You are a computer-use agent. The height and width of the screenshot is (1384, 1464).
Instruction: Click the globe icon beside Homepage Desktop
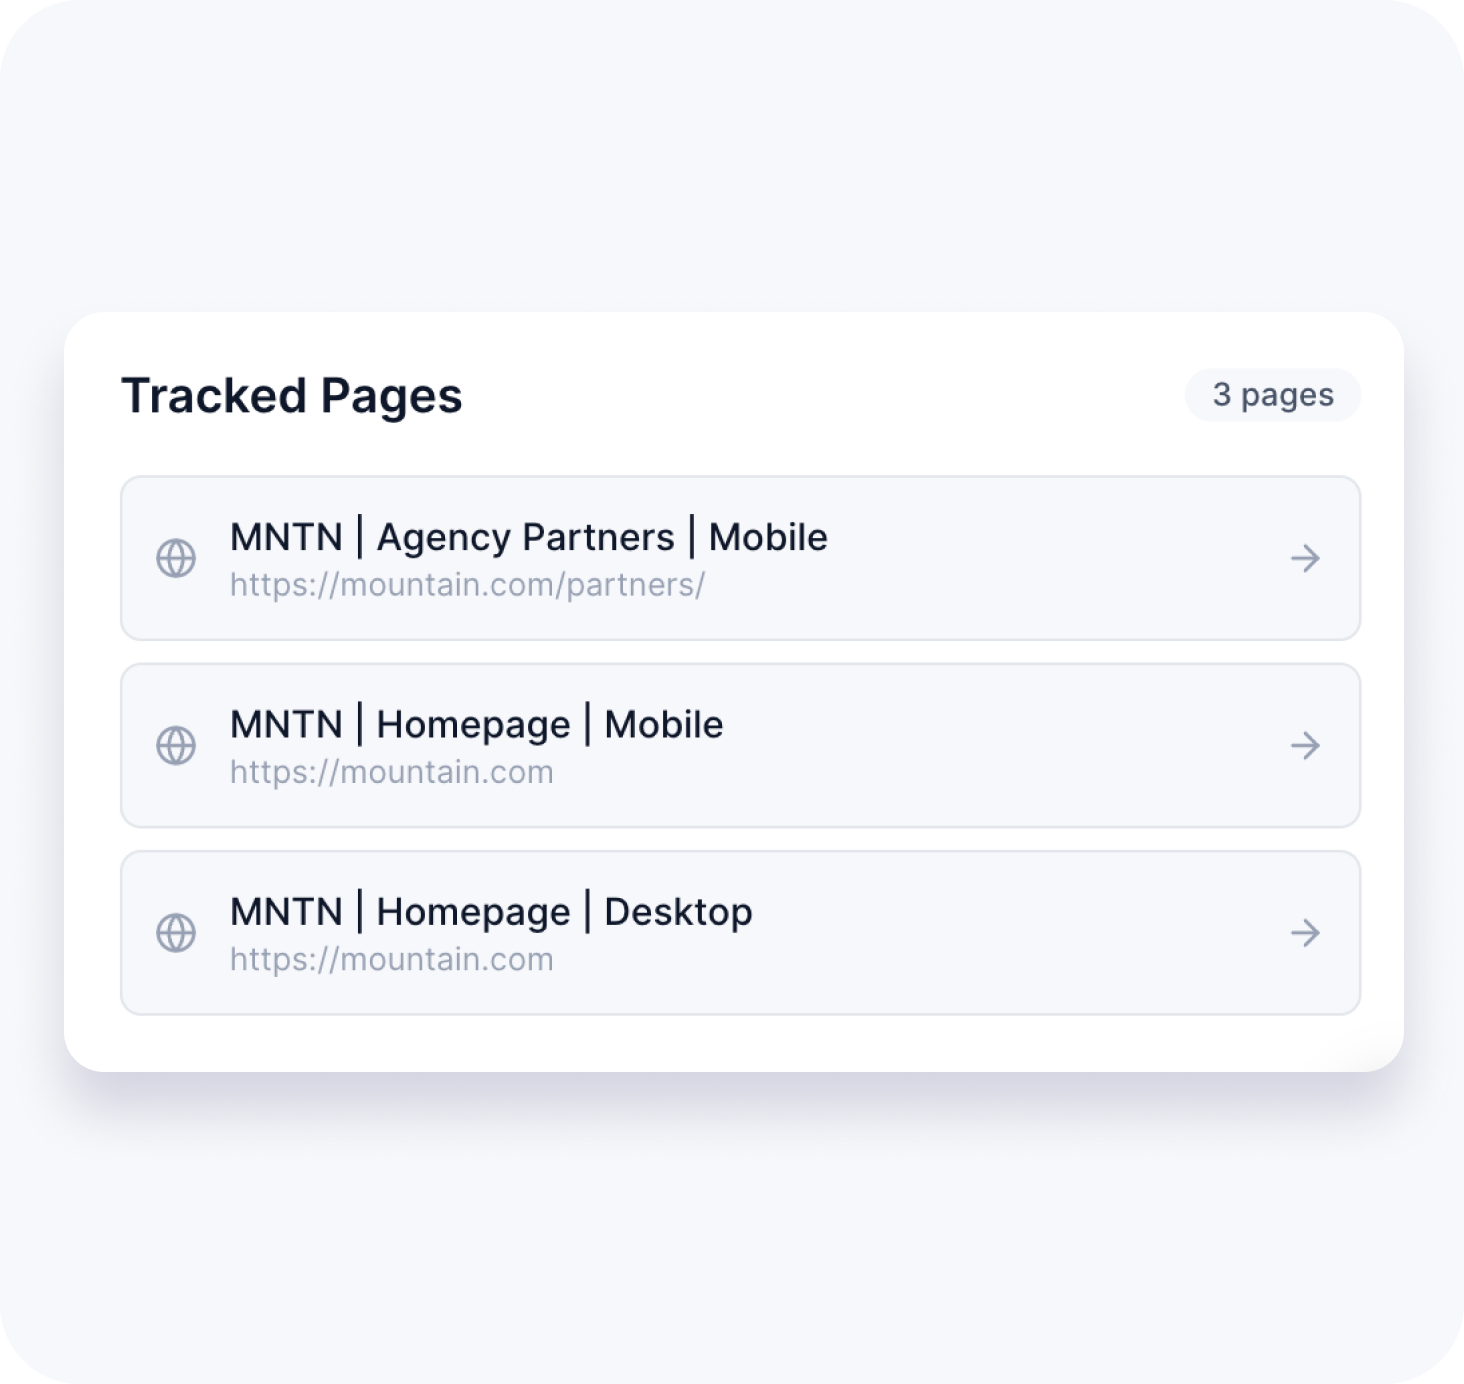pyautogui.click(x=176, y=933)
